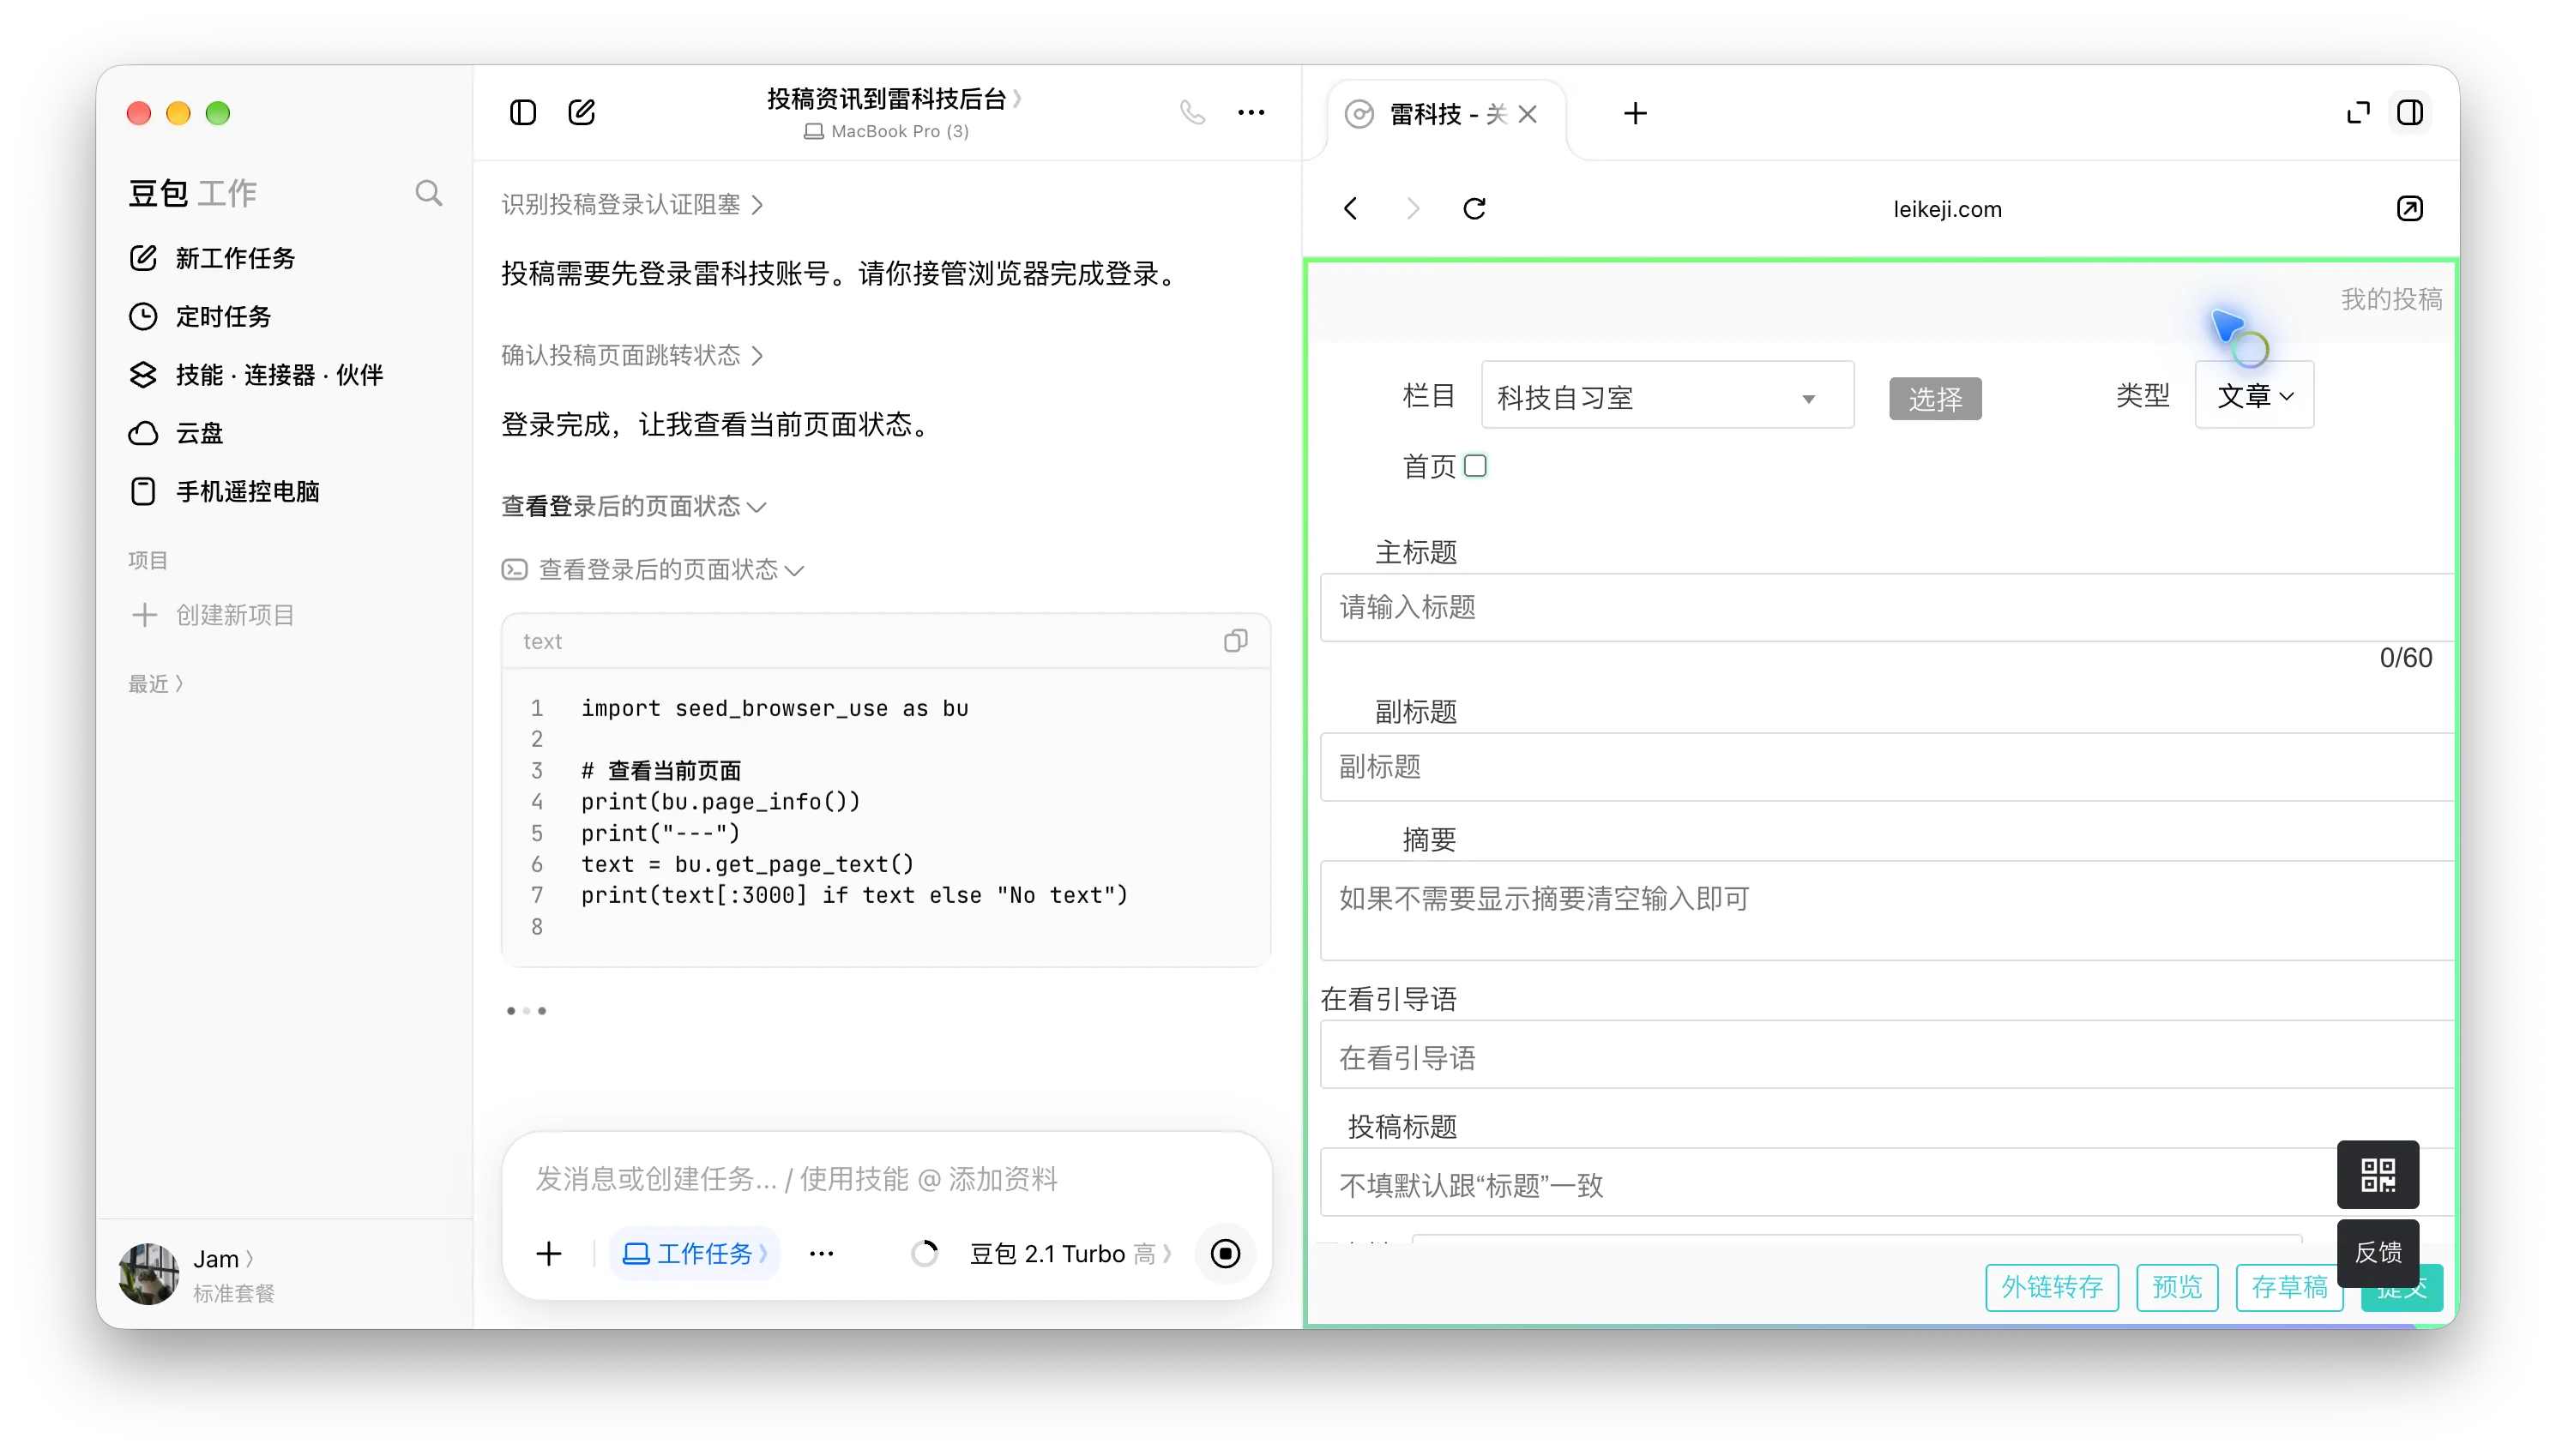Open 云盘 in sidebar
2556x1456 pixels.
point(176,433)
